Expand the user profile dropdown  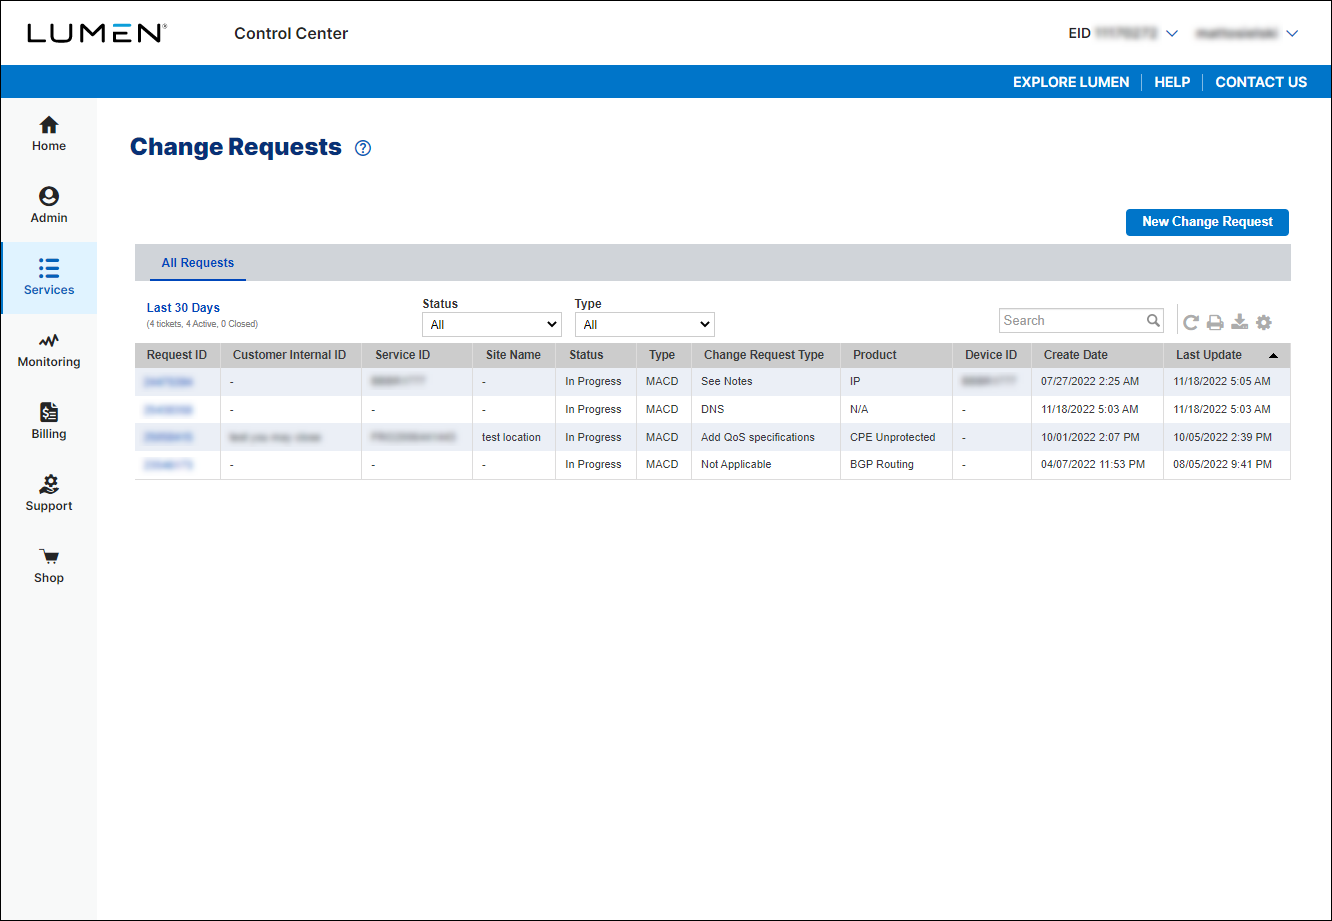1292,34
